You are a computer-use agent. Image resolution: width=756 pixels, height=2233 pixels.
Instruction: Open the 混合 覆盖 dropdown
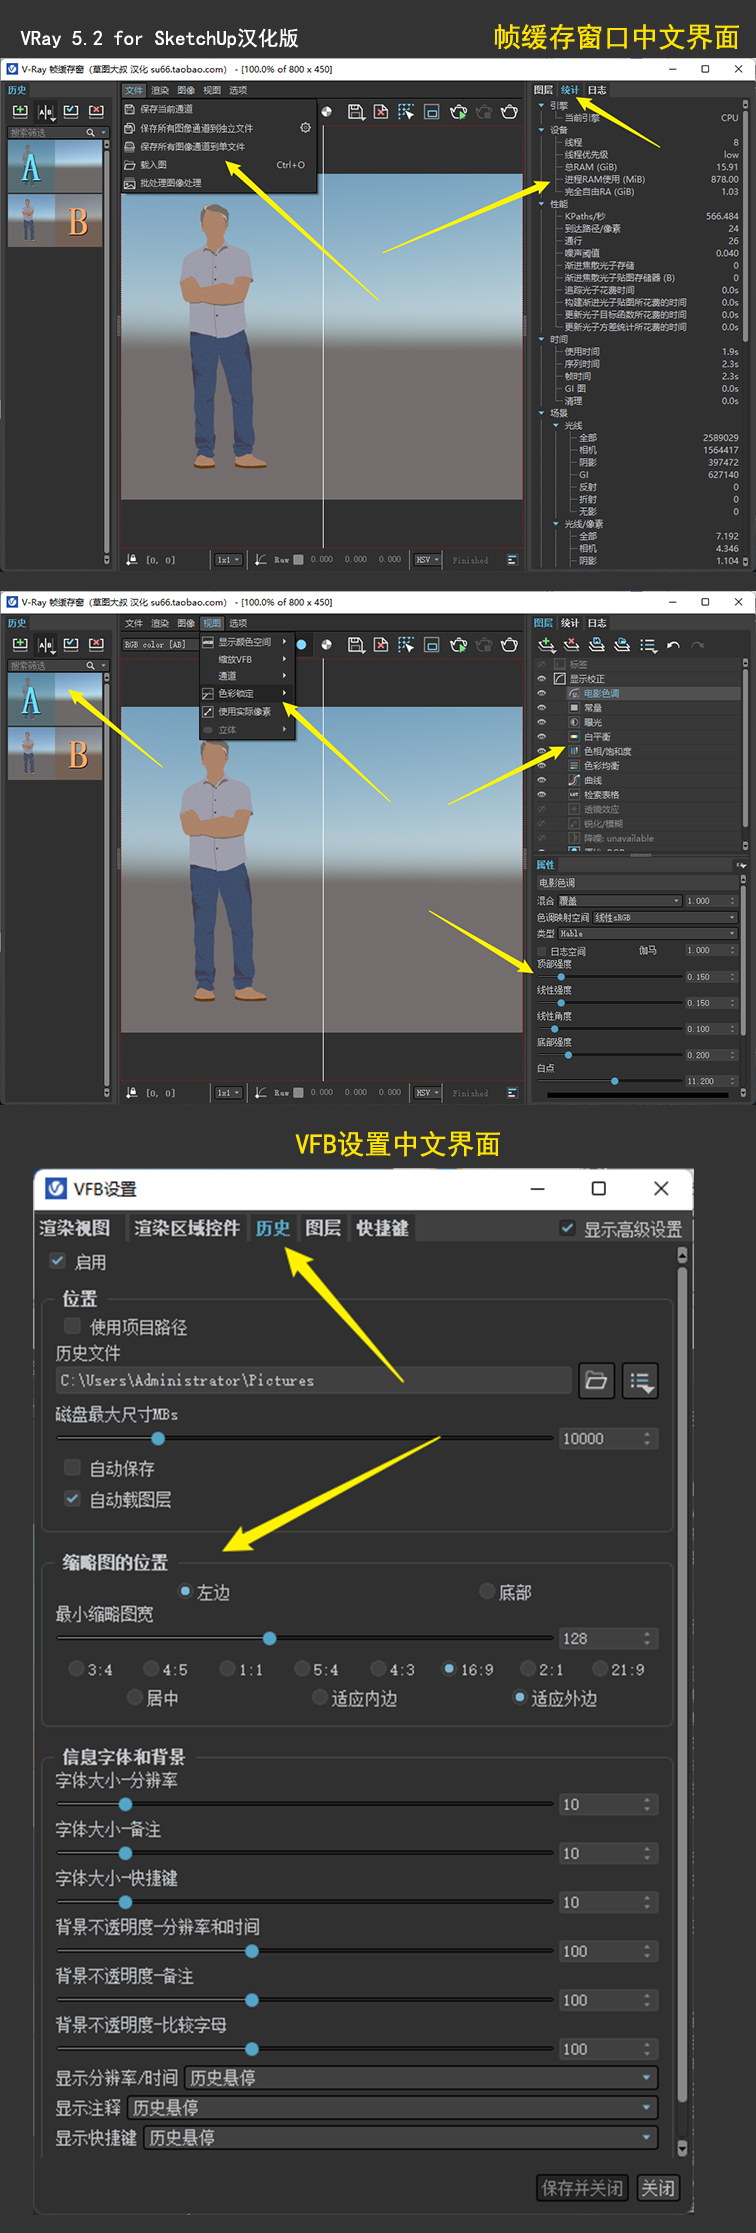(619, 901)
